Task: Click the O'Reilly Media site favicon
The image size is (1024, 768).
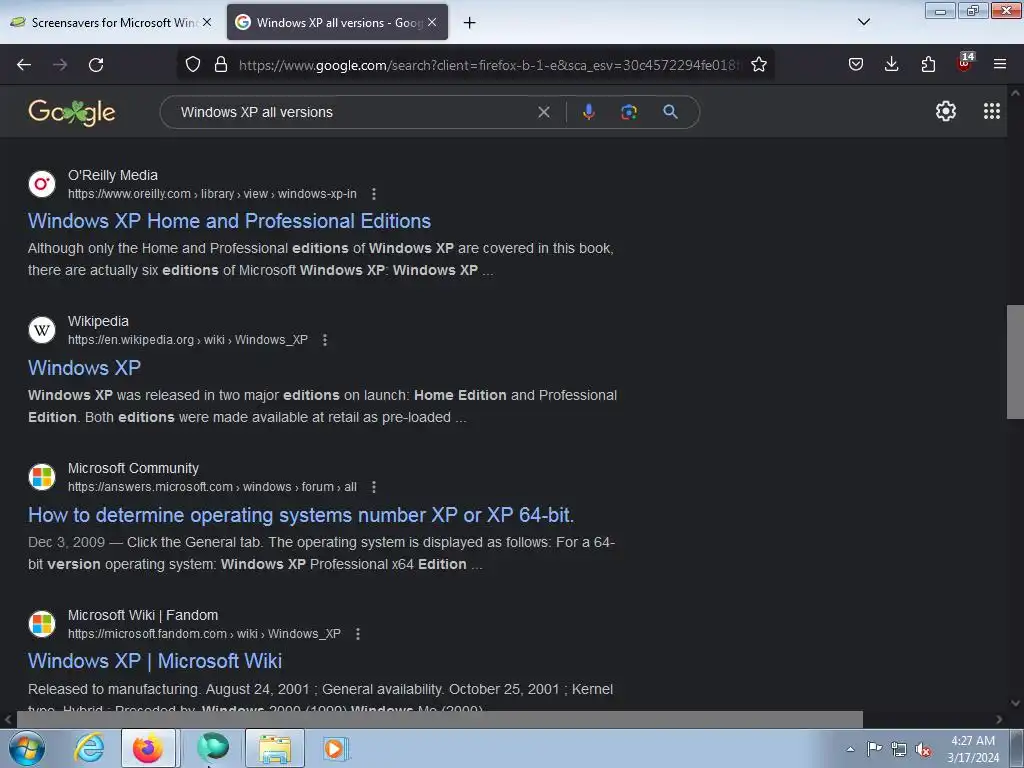Action: [42, 184]
